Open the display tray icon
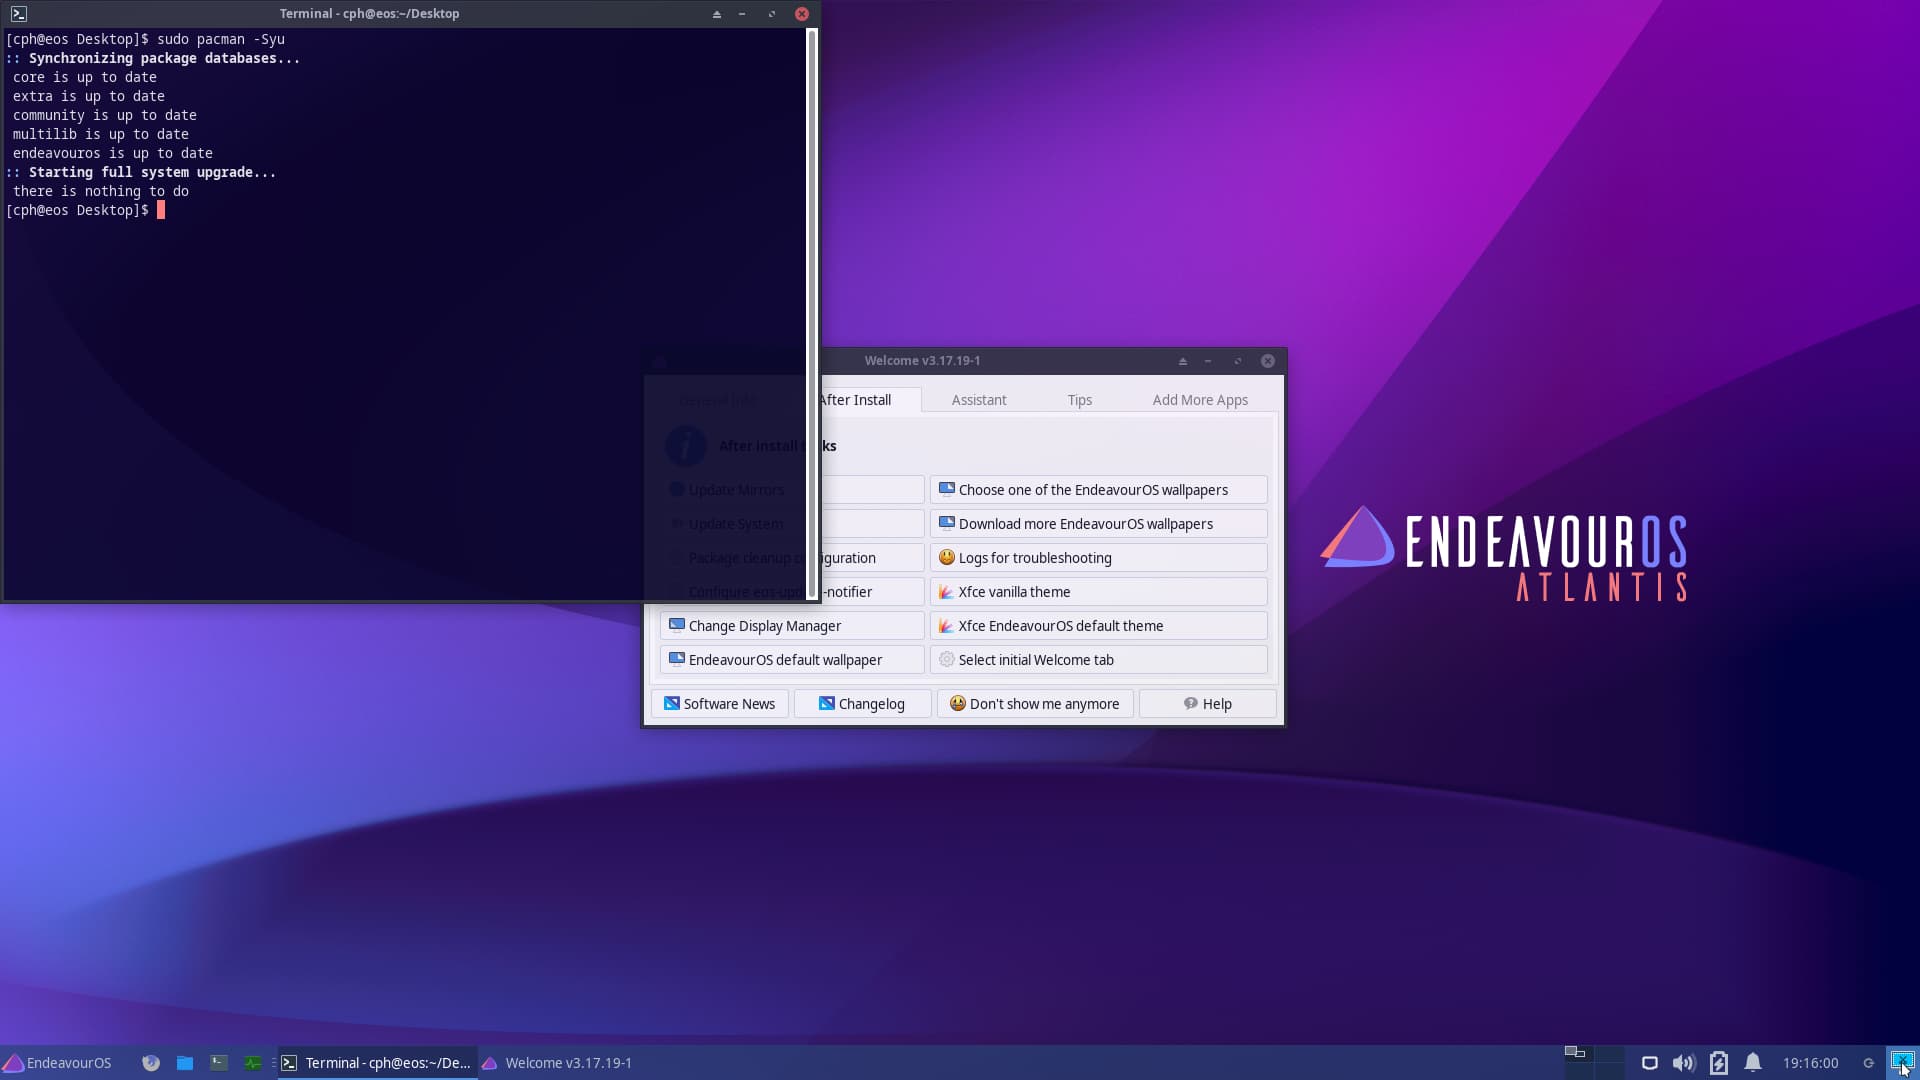The width and height of the screenshot is (1920, 1080). [x=1650, y=1063]
